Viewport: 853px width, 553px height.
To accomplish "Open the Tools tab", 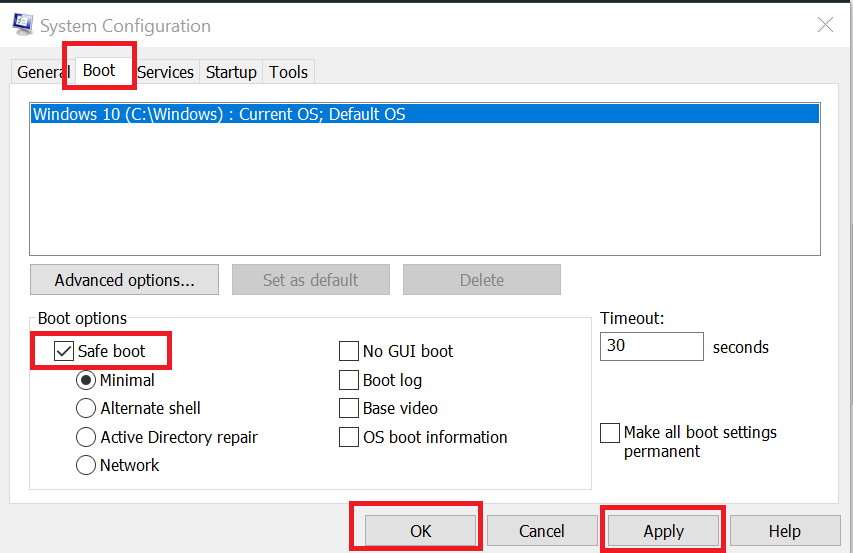I will pyautogui.click(x=289, y=72).
